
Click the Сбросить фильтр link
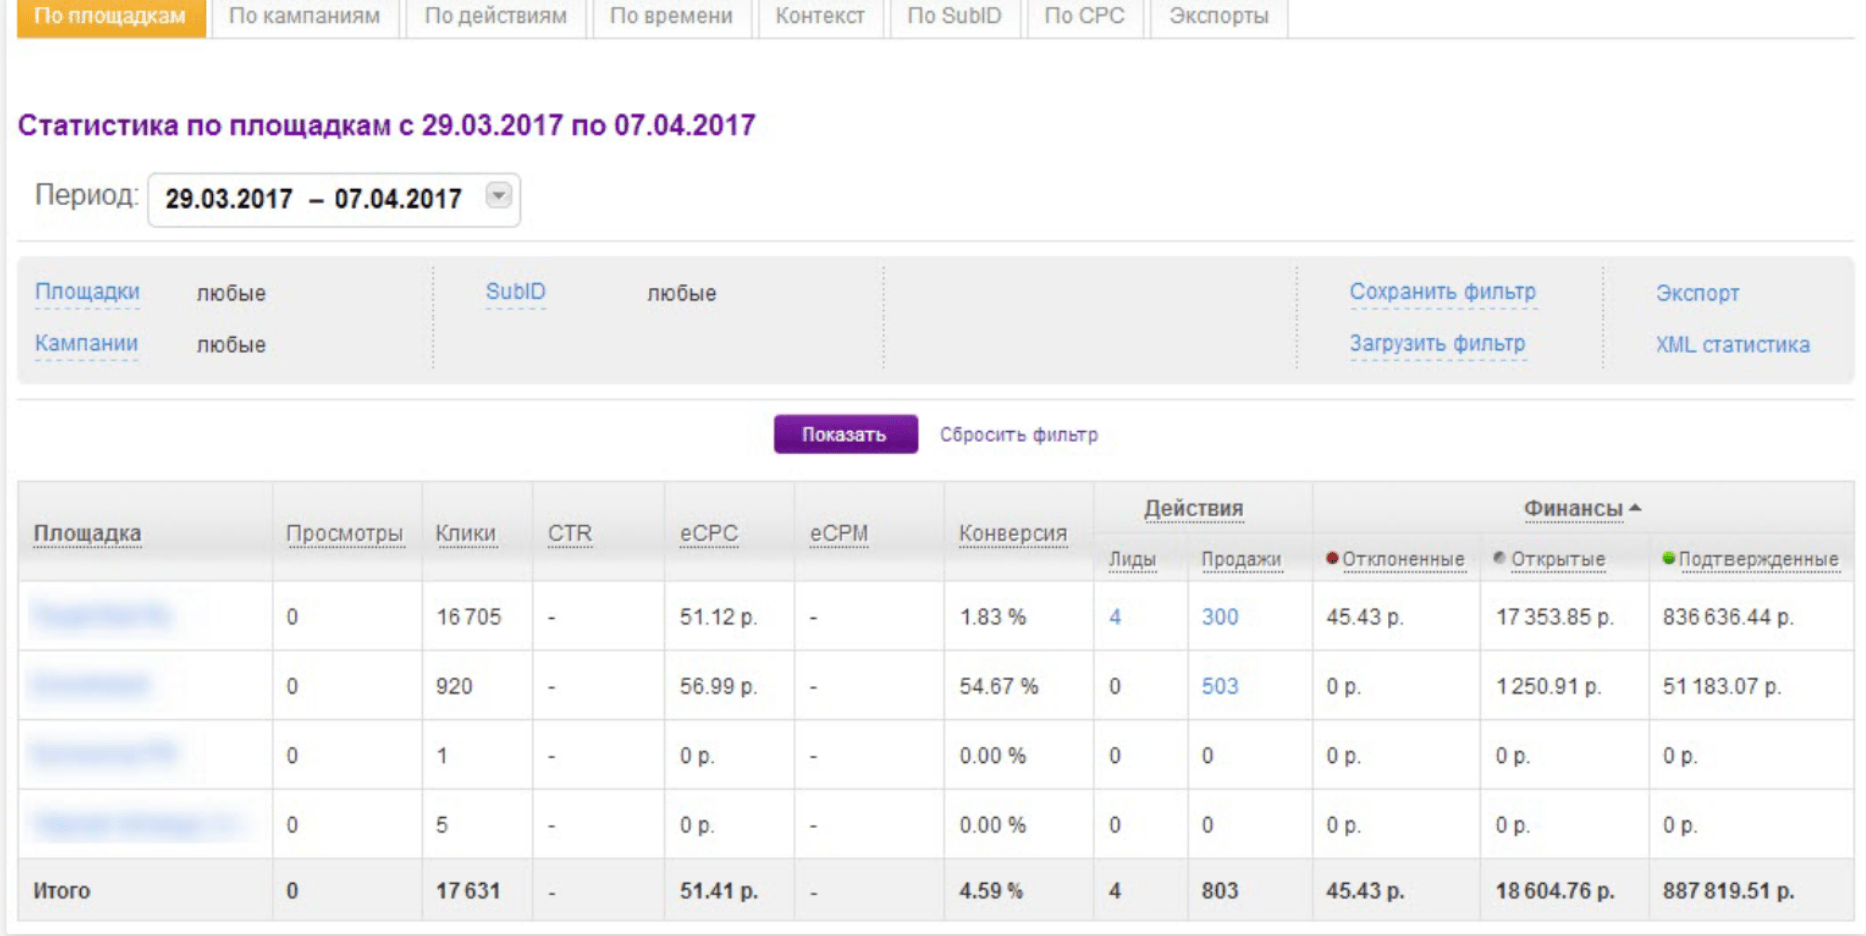1018,435
